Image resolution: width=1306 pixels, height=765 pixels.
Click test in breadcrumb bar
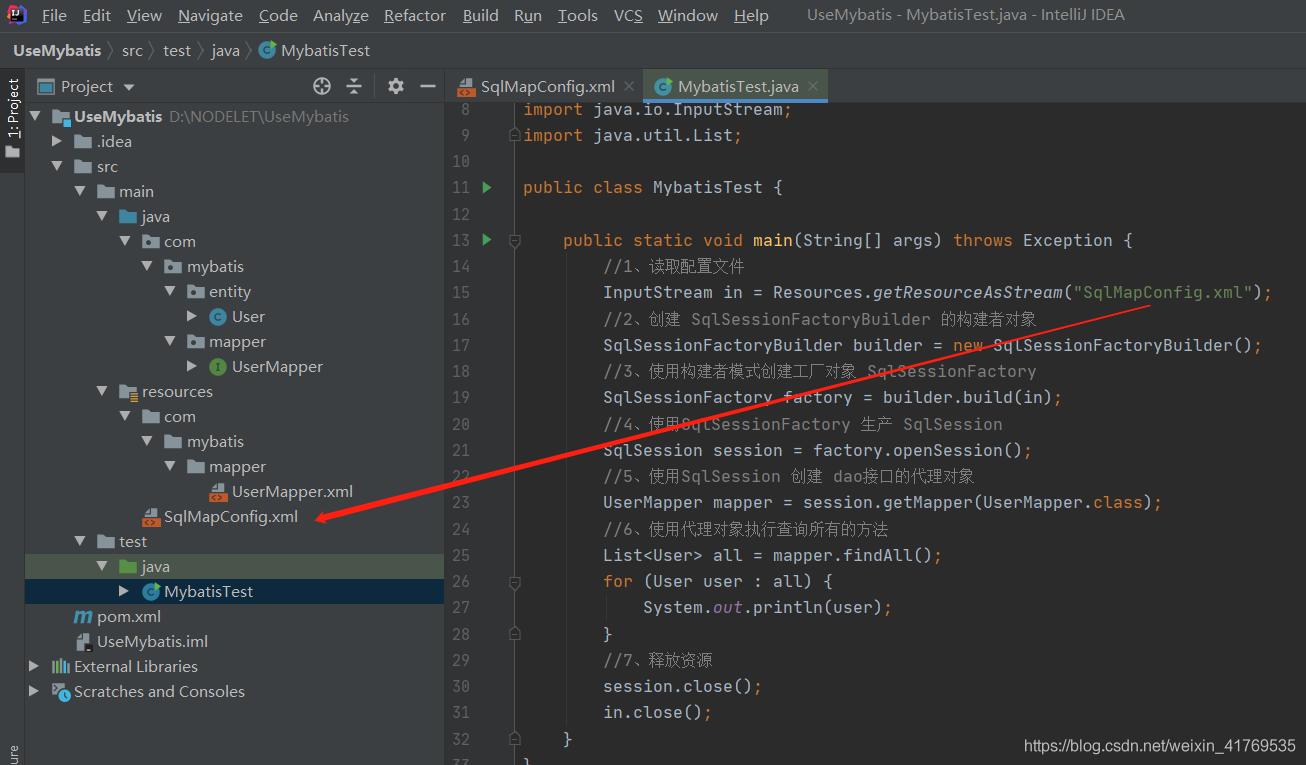point(177,50)
